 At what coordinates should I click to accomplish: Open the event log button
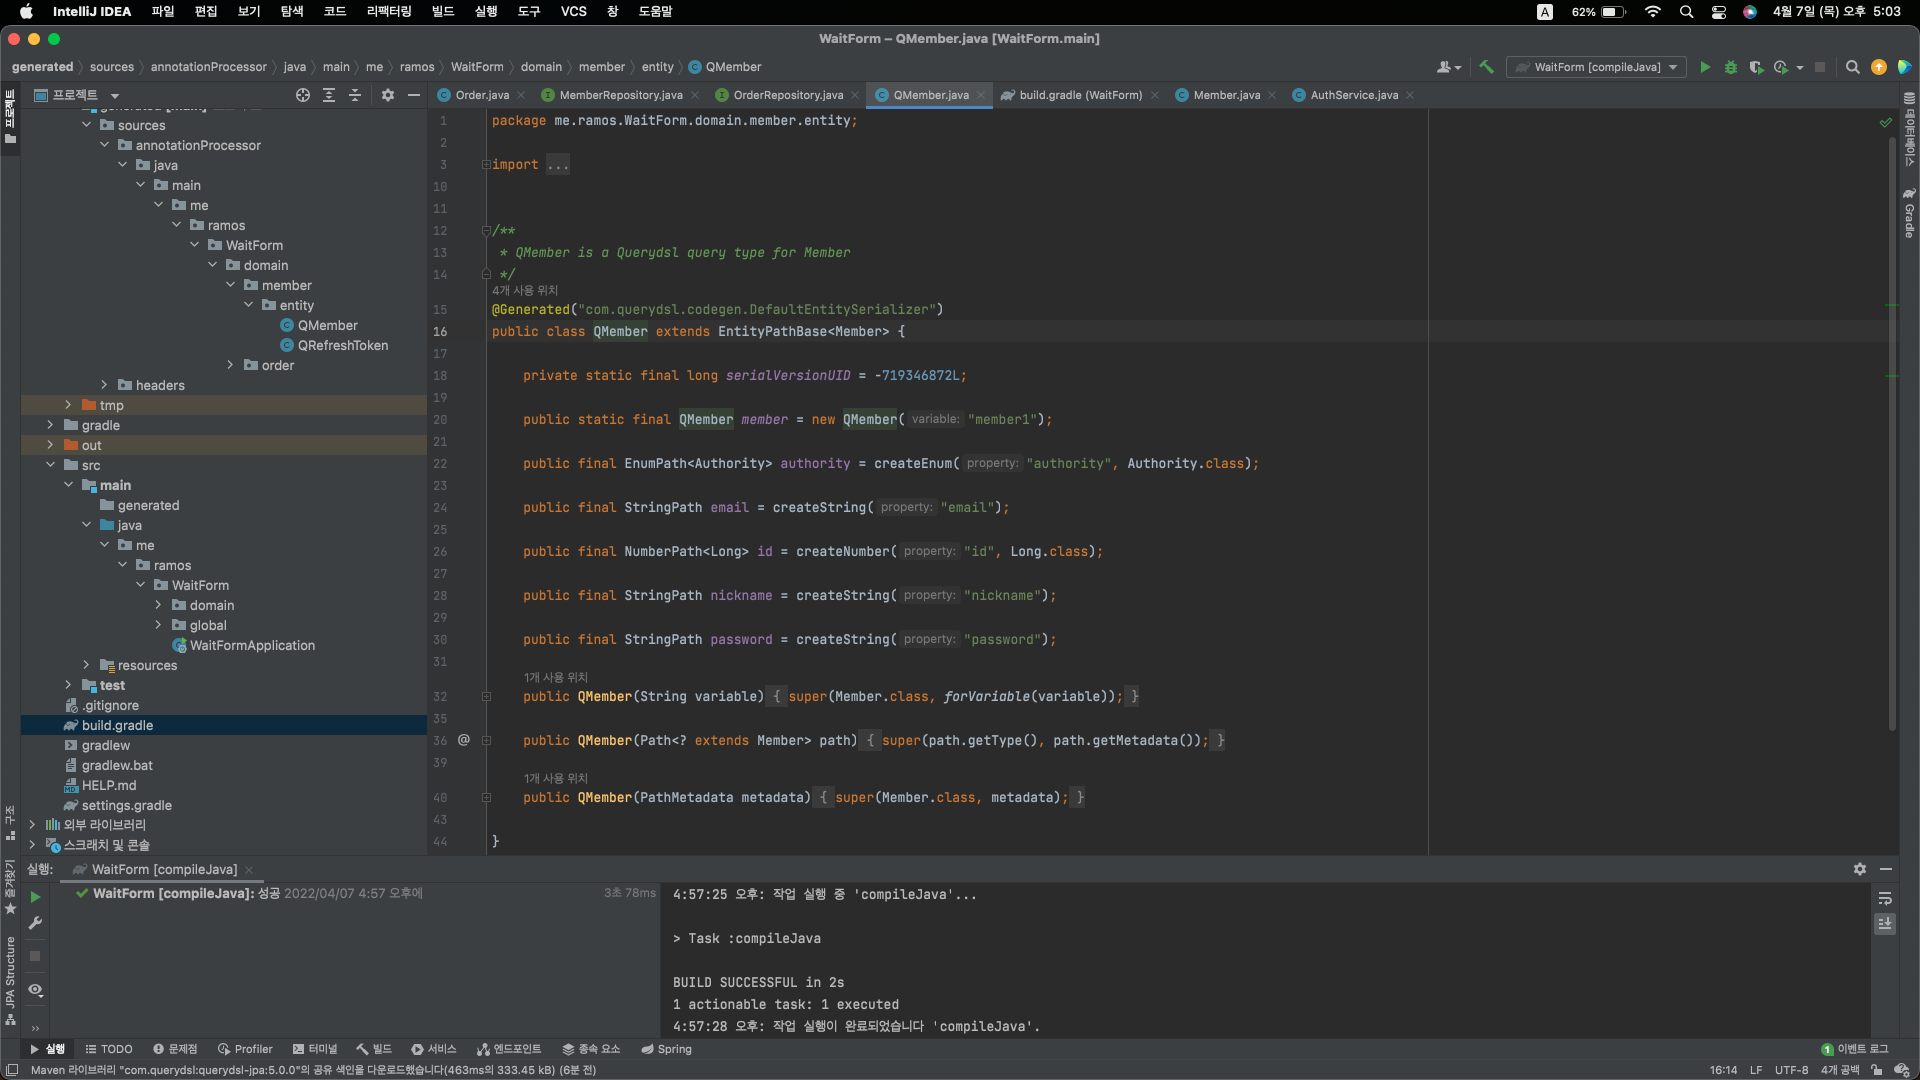(x=1854, y=1049)
